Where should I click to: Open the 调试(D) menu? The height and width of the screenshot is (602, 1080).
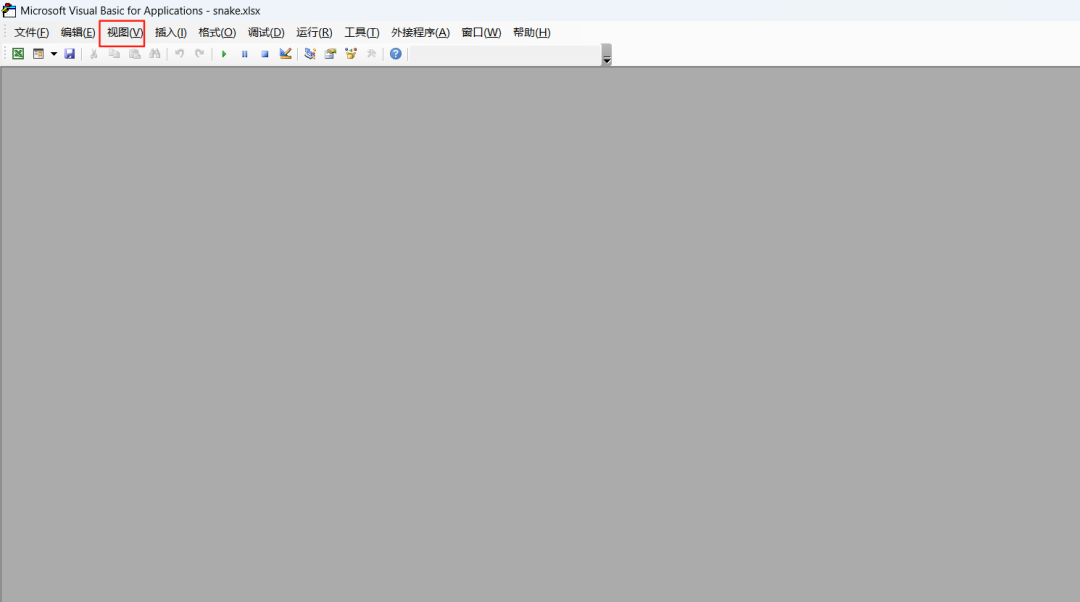pos(266,32)
